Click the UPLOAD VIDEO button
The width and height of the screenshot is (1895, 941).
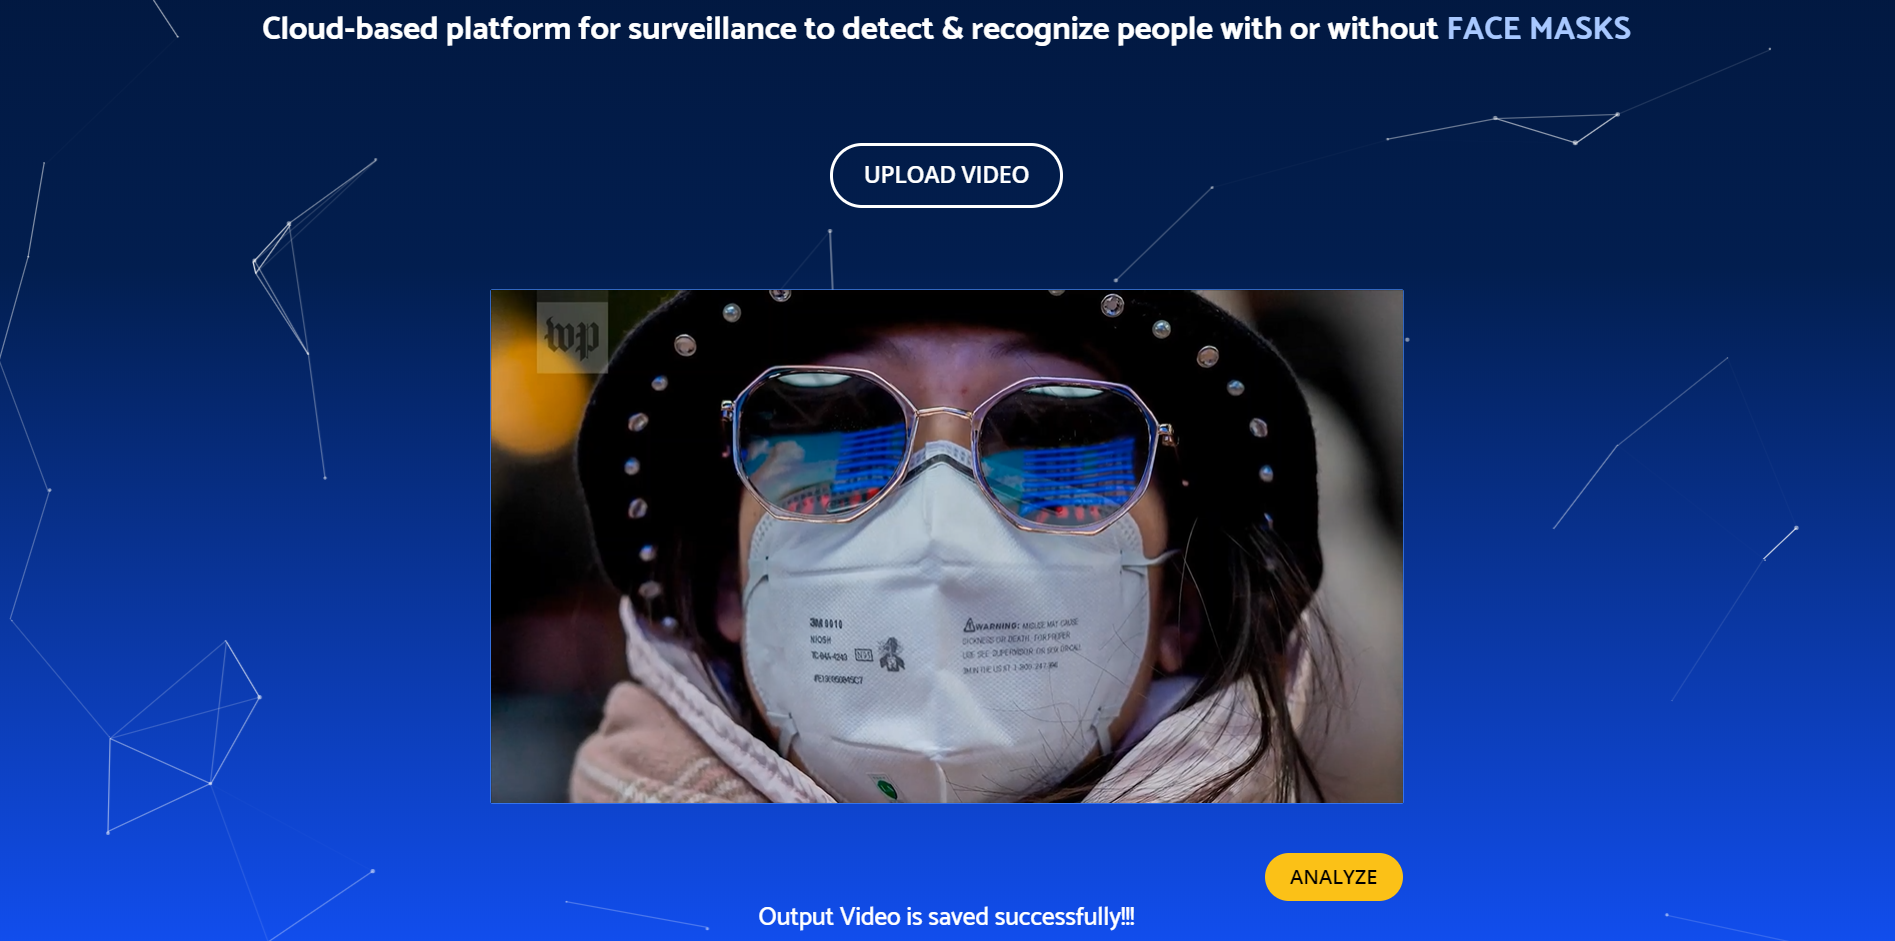click(946, 175)
